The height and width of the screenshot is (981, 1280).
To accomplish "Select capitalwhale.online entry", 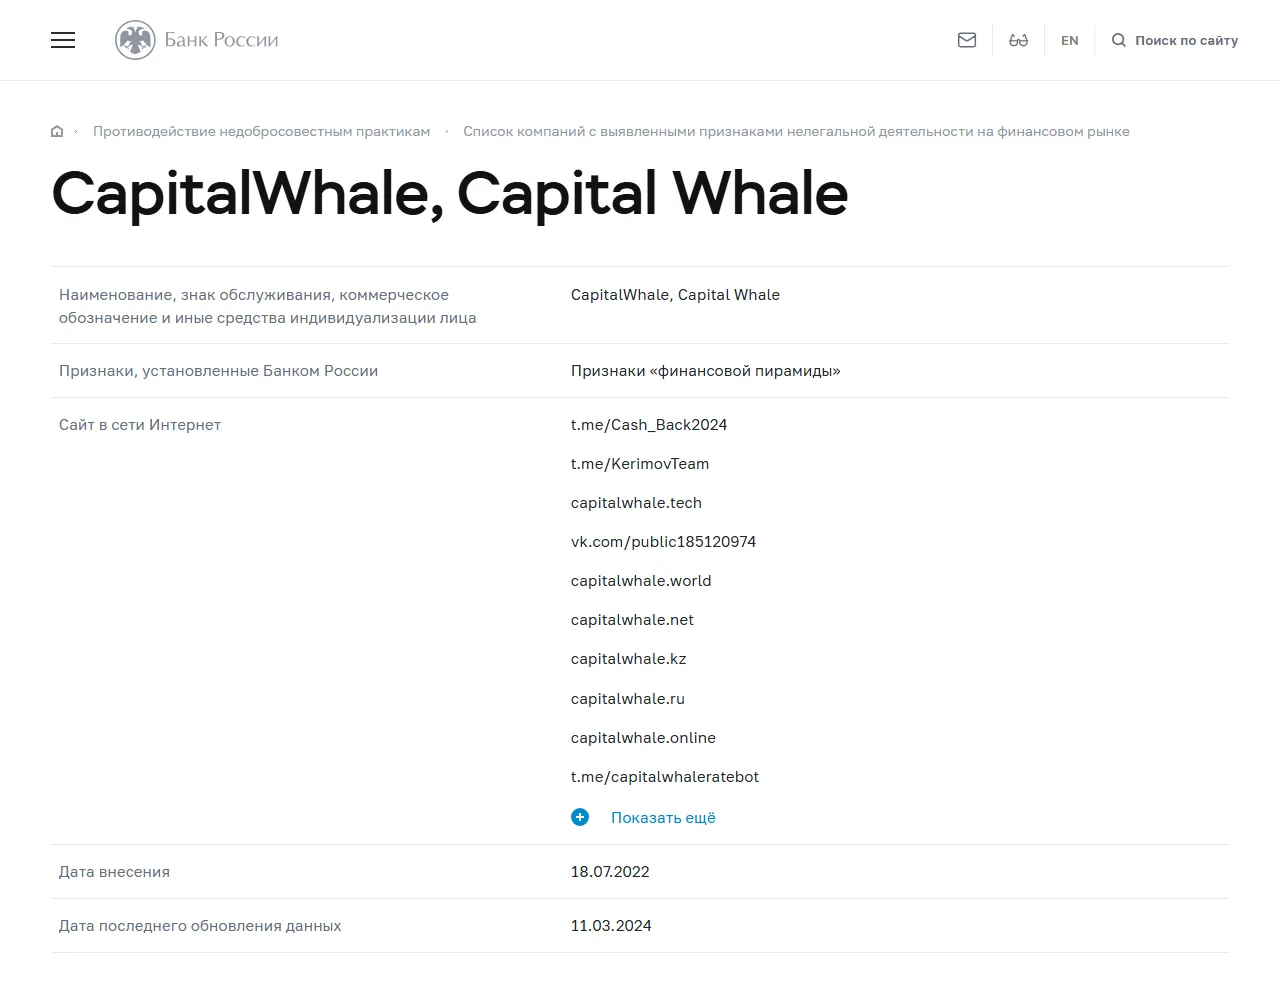I will click(643, 738).
